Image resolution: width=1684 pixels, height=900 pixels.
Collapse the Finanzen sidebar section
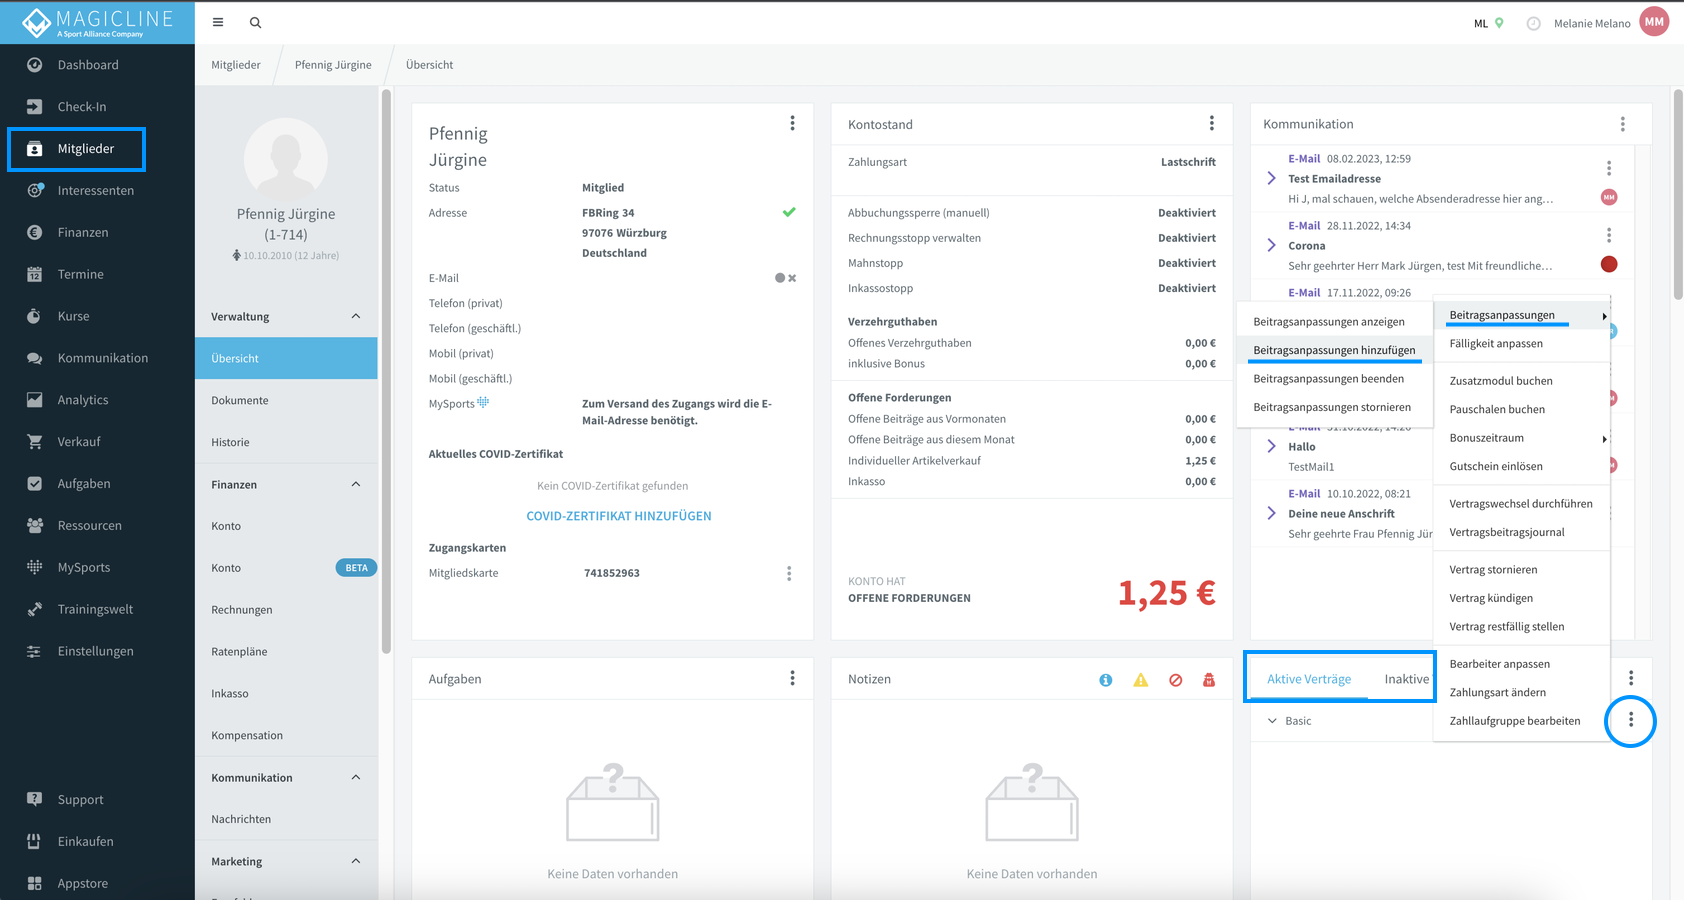coord(356,484)
